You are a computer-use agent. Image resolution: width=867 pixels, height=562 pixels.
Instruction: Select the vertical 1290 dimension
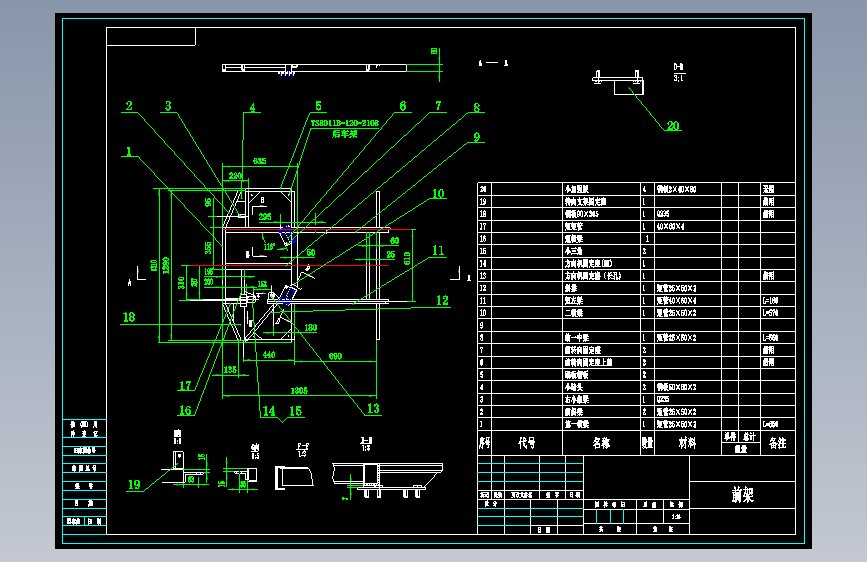[165, 265]
